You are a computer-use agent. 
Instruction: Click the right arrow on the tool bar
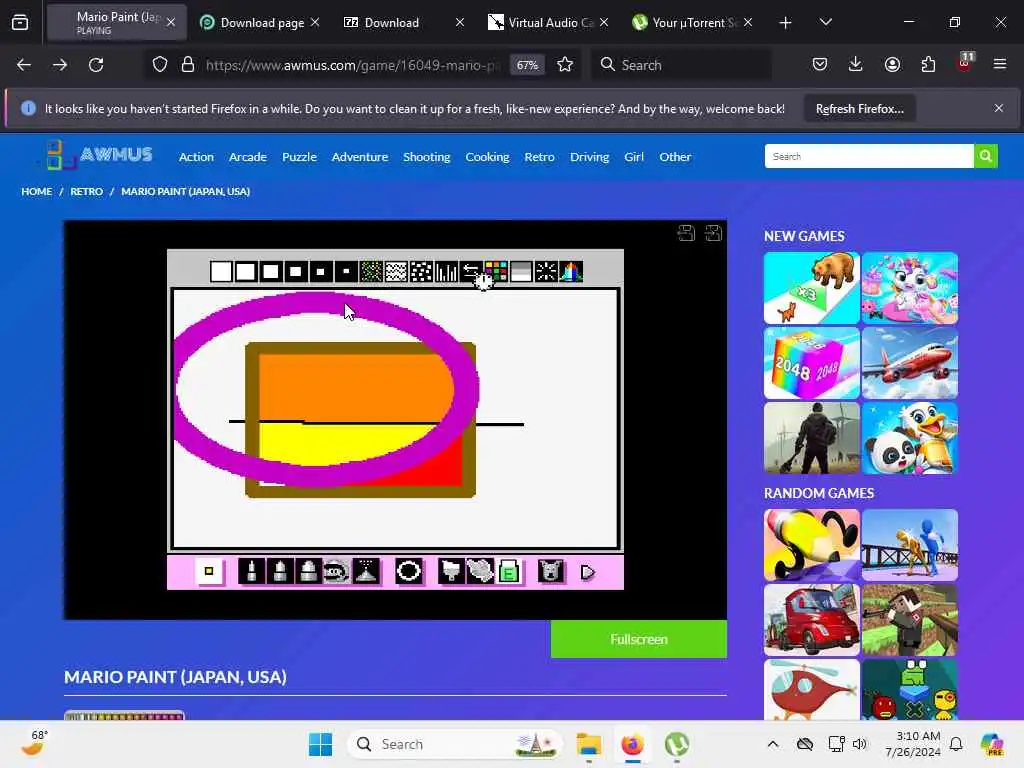click(x=587, y=572)
